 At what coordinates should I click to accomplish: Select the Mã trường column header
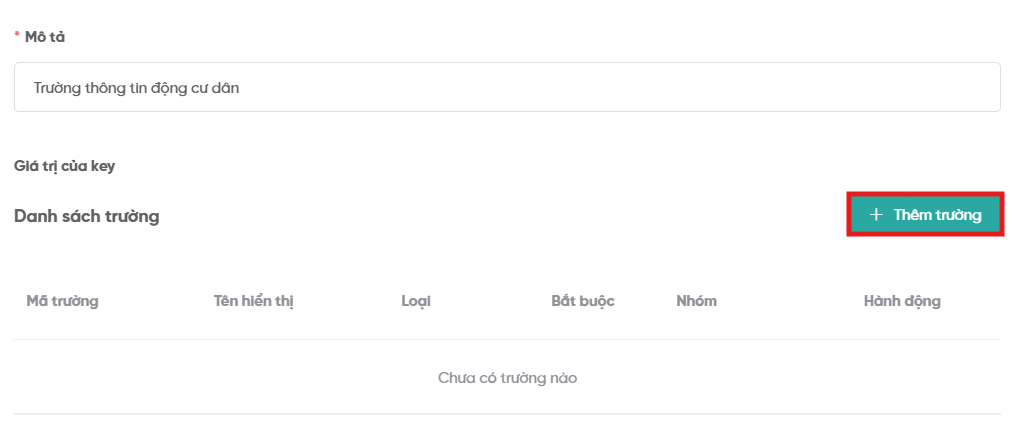point(62,301)
